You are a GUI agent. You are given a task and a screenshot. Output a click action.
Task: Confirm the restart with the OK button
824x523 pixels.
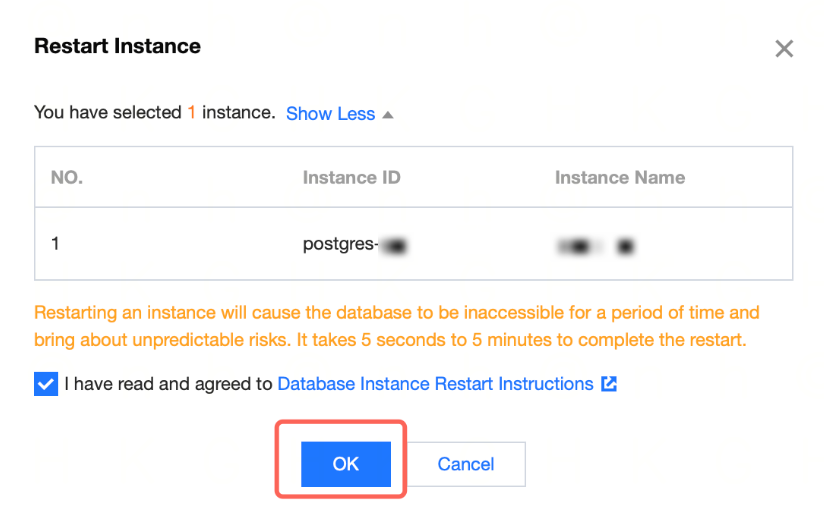point(345,464)
